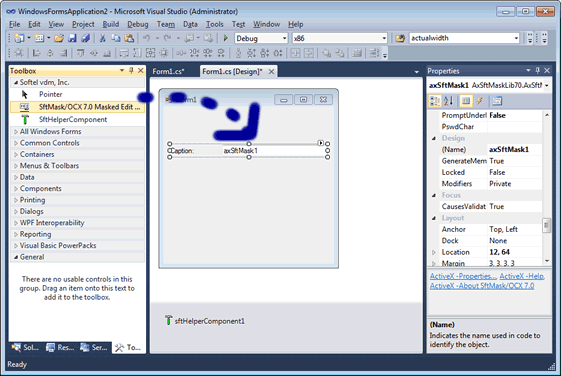Screen dimensions: 561x376
Task: Open the Debug menu
Action: click(138, 24)
